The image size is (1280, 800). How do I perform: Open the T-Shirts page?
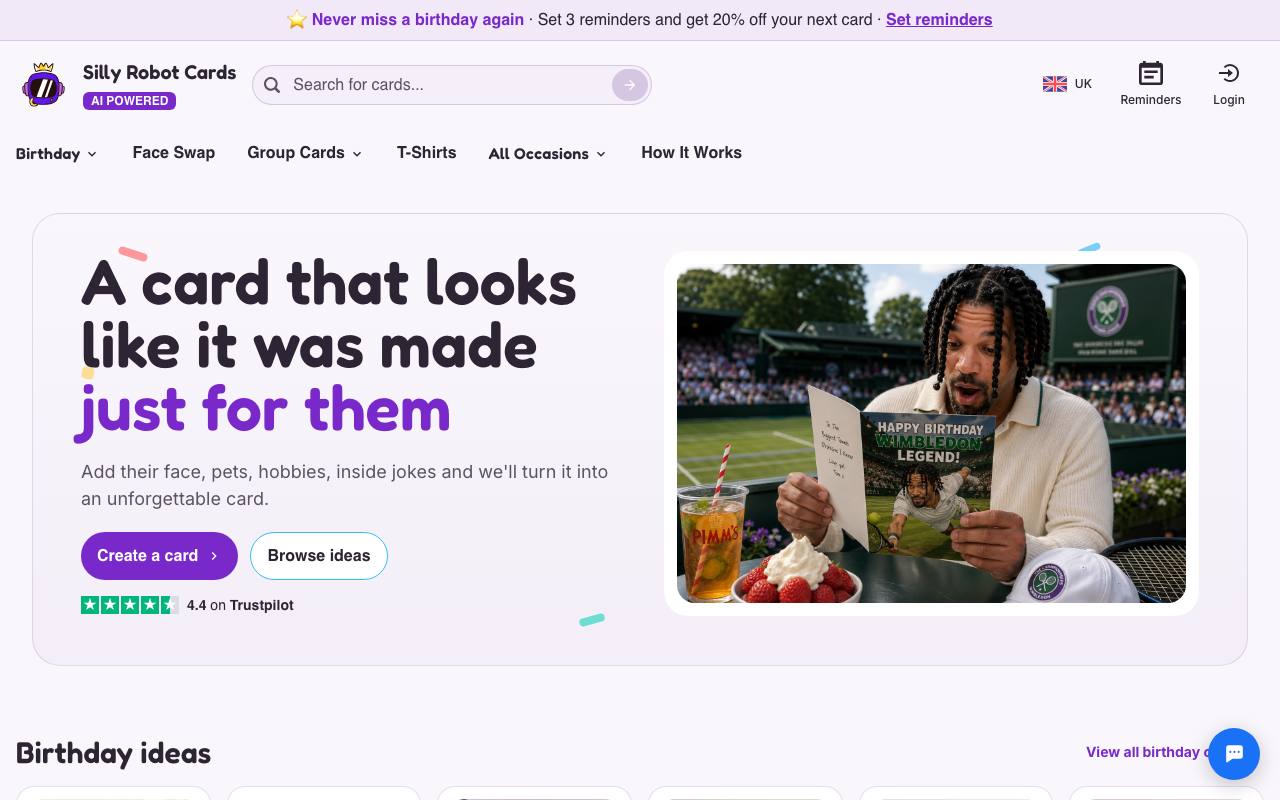426,153
